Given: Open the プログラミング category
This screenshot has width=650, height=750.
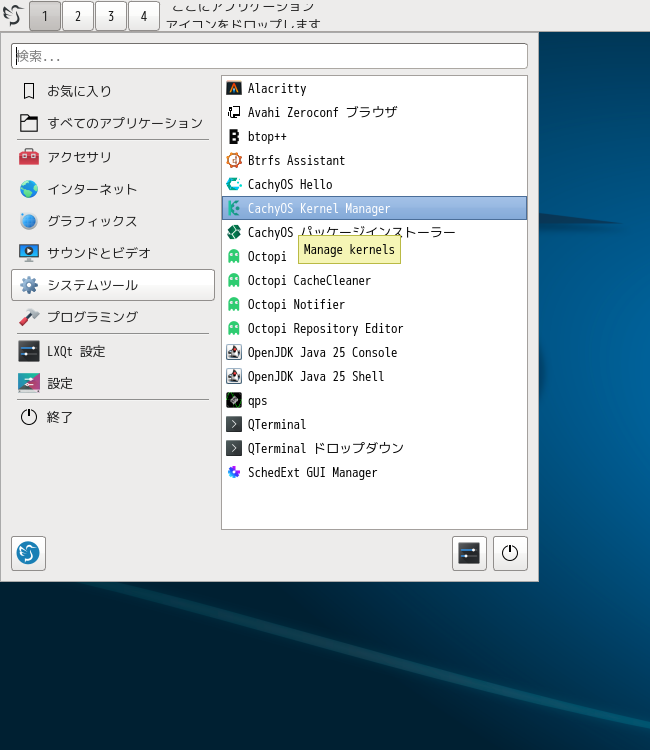Looking at the screenshot, I should coord(113,317).
